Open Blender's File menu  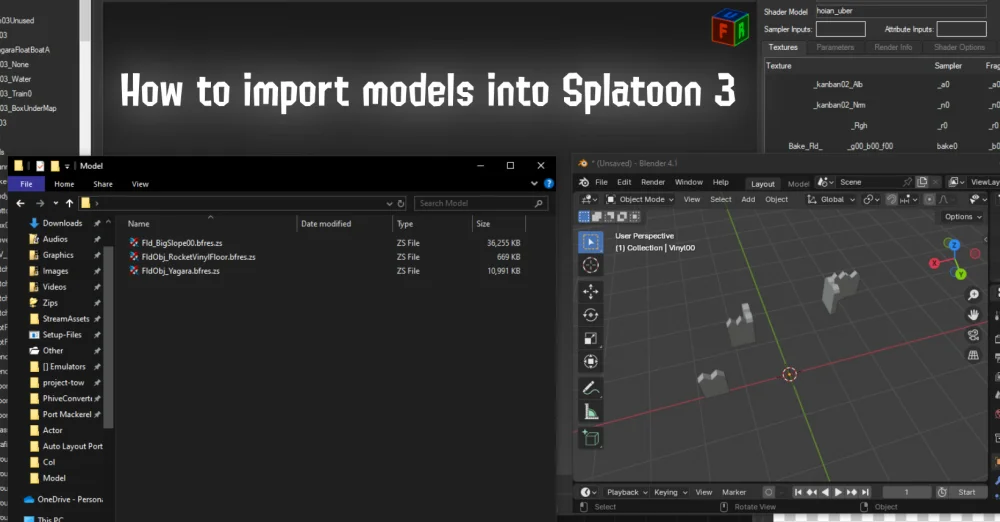(x=601, y=182)
